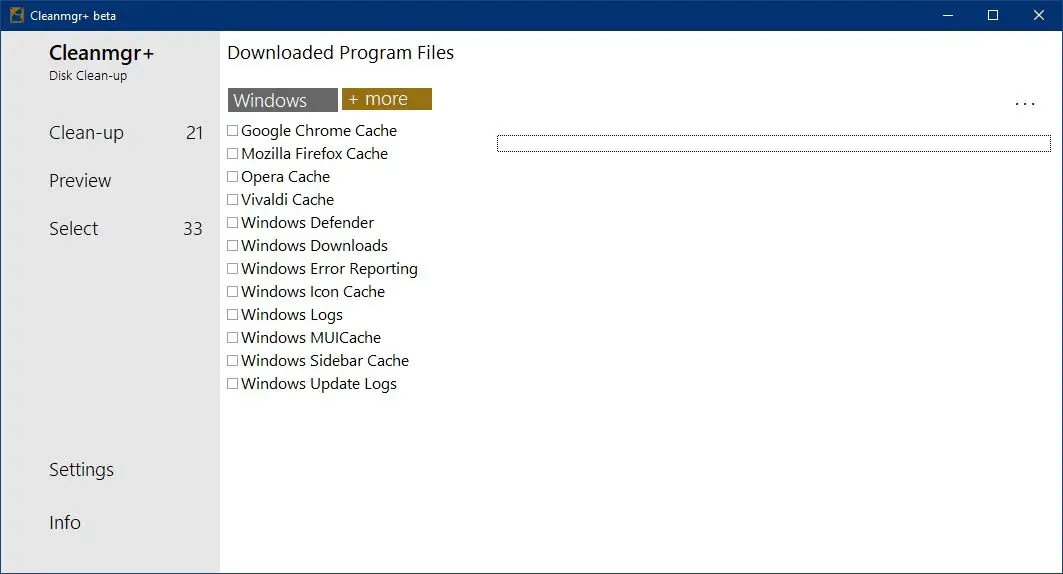Open the Select section in sidebar
This screenshot has width=1063, height=574.
[x=73, y=228]
